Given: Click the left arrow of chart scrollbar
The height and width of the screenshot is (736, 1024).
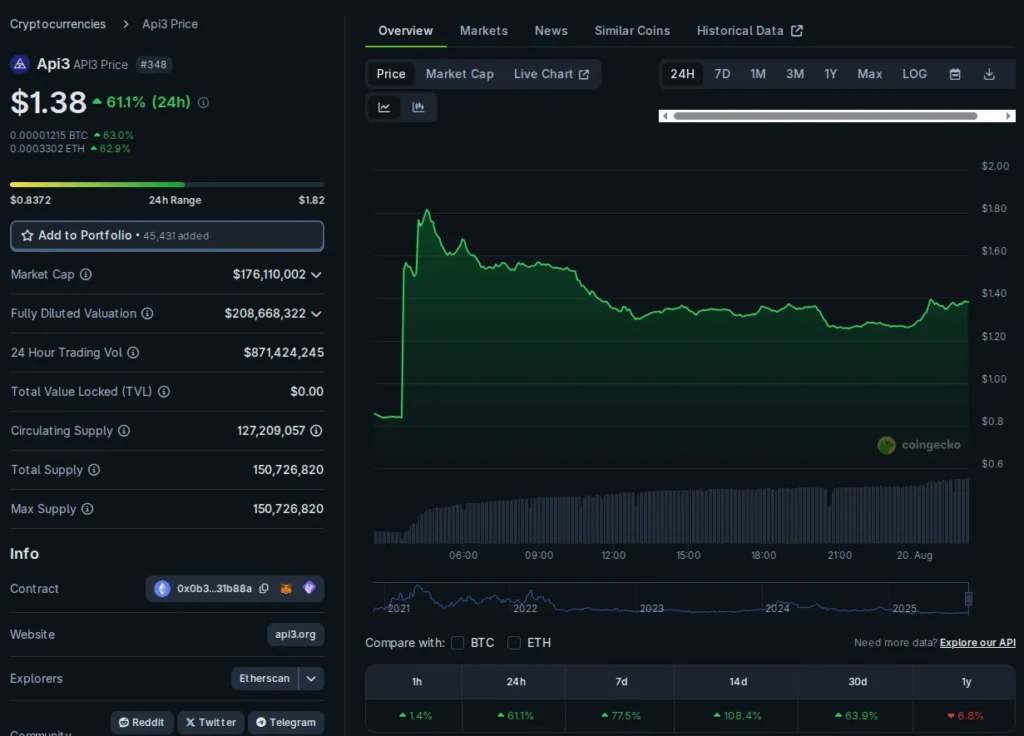Looking at the screenshot, I should click(x=665, y=116).
